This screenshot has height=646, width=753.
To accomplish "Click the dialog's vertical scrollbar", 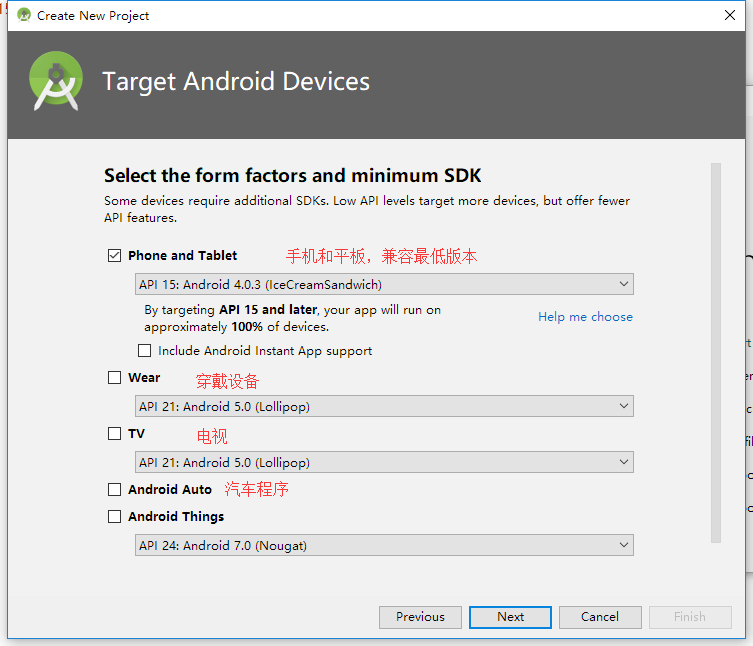I will point(716,353).
